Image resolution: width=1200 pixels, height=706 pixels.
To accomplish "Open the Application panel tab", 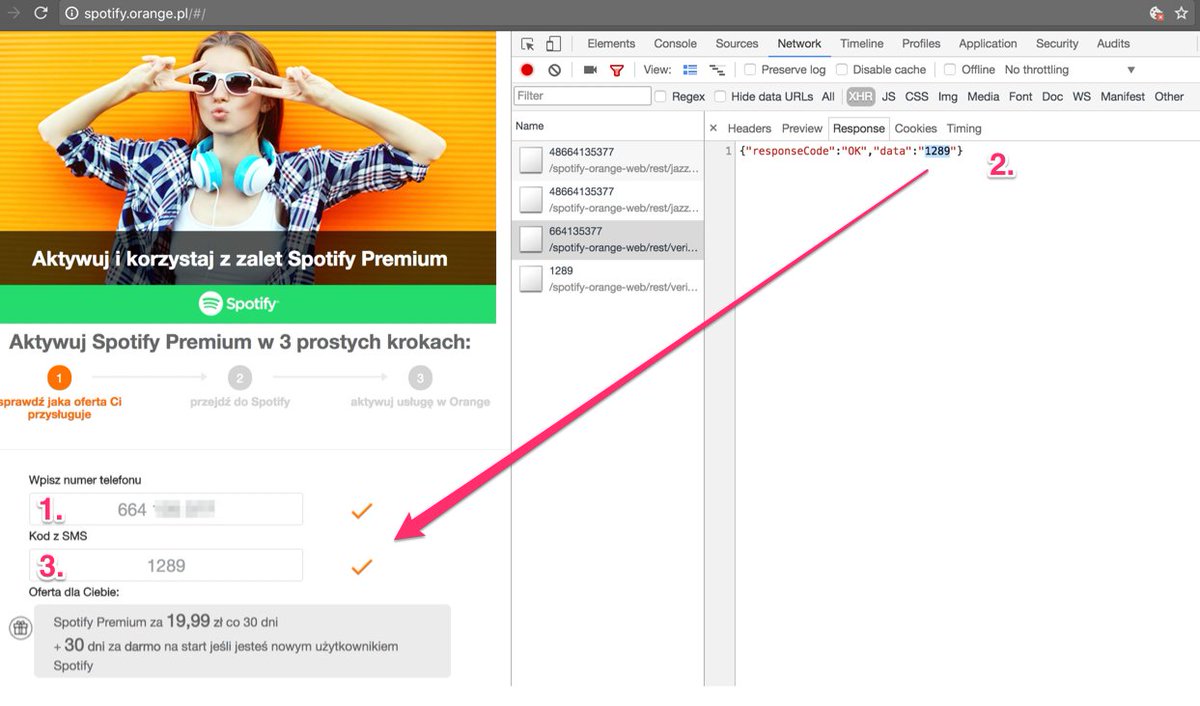I will (x=988, y=44).
